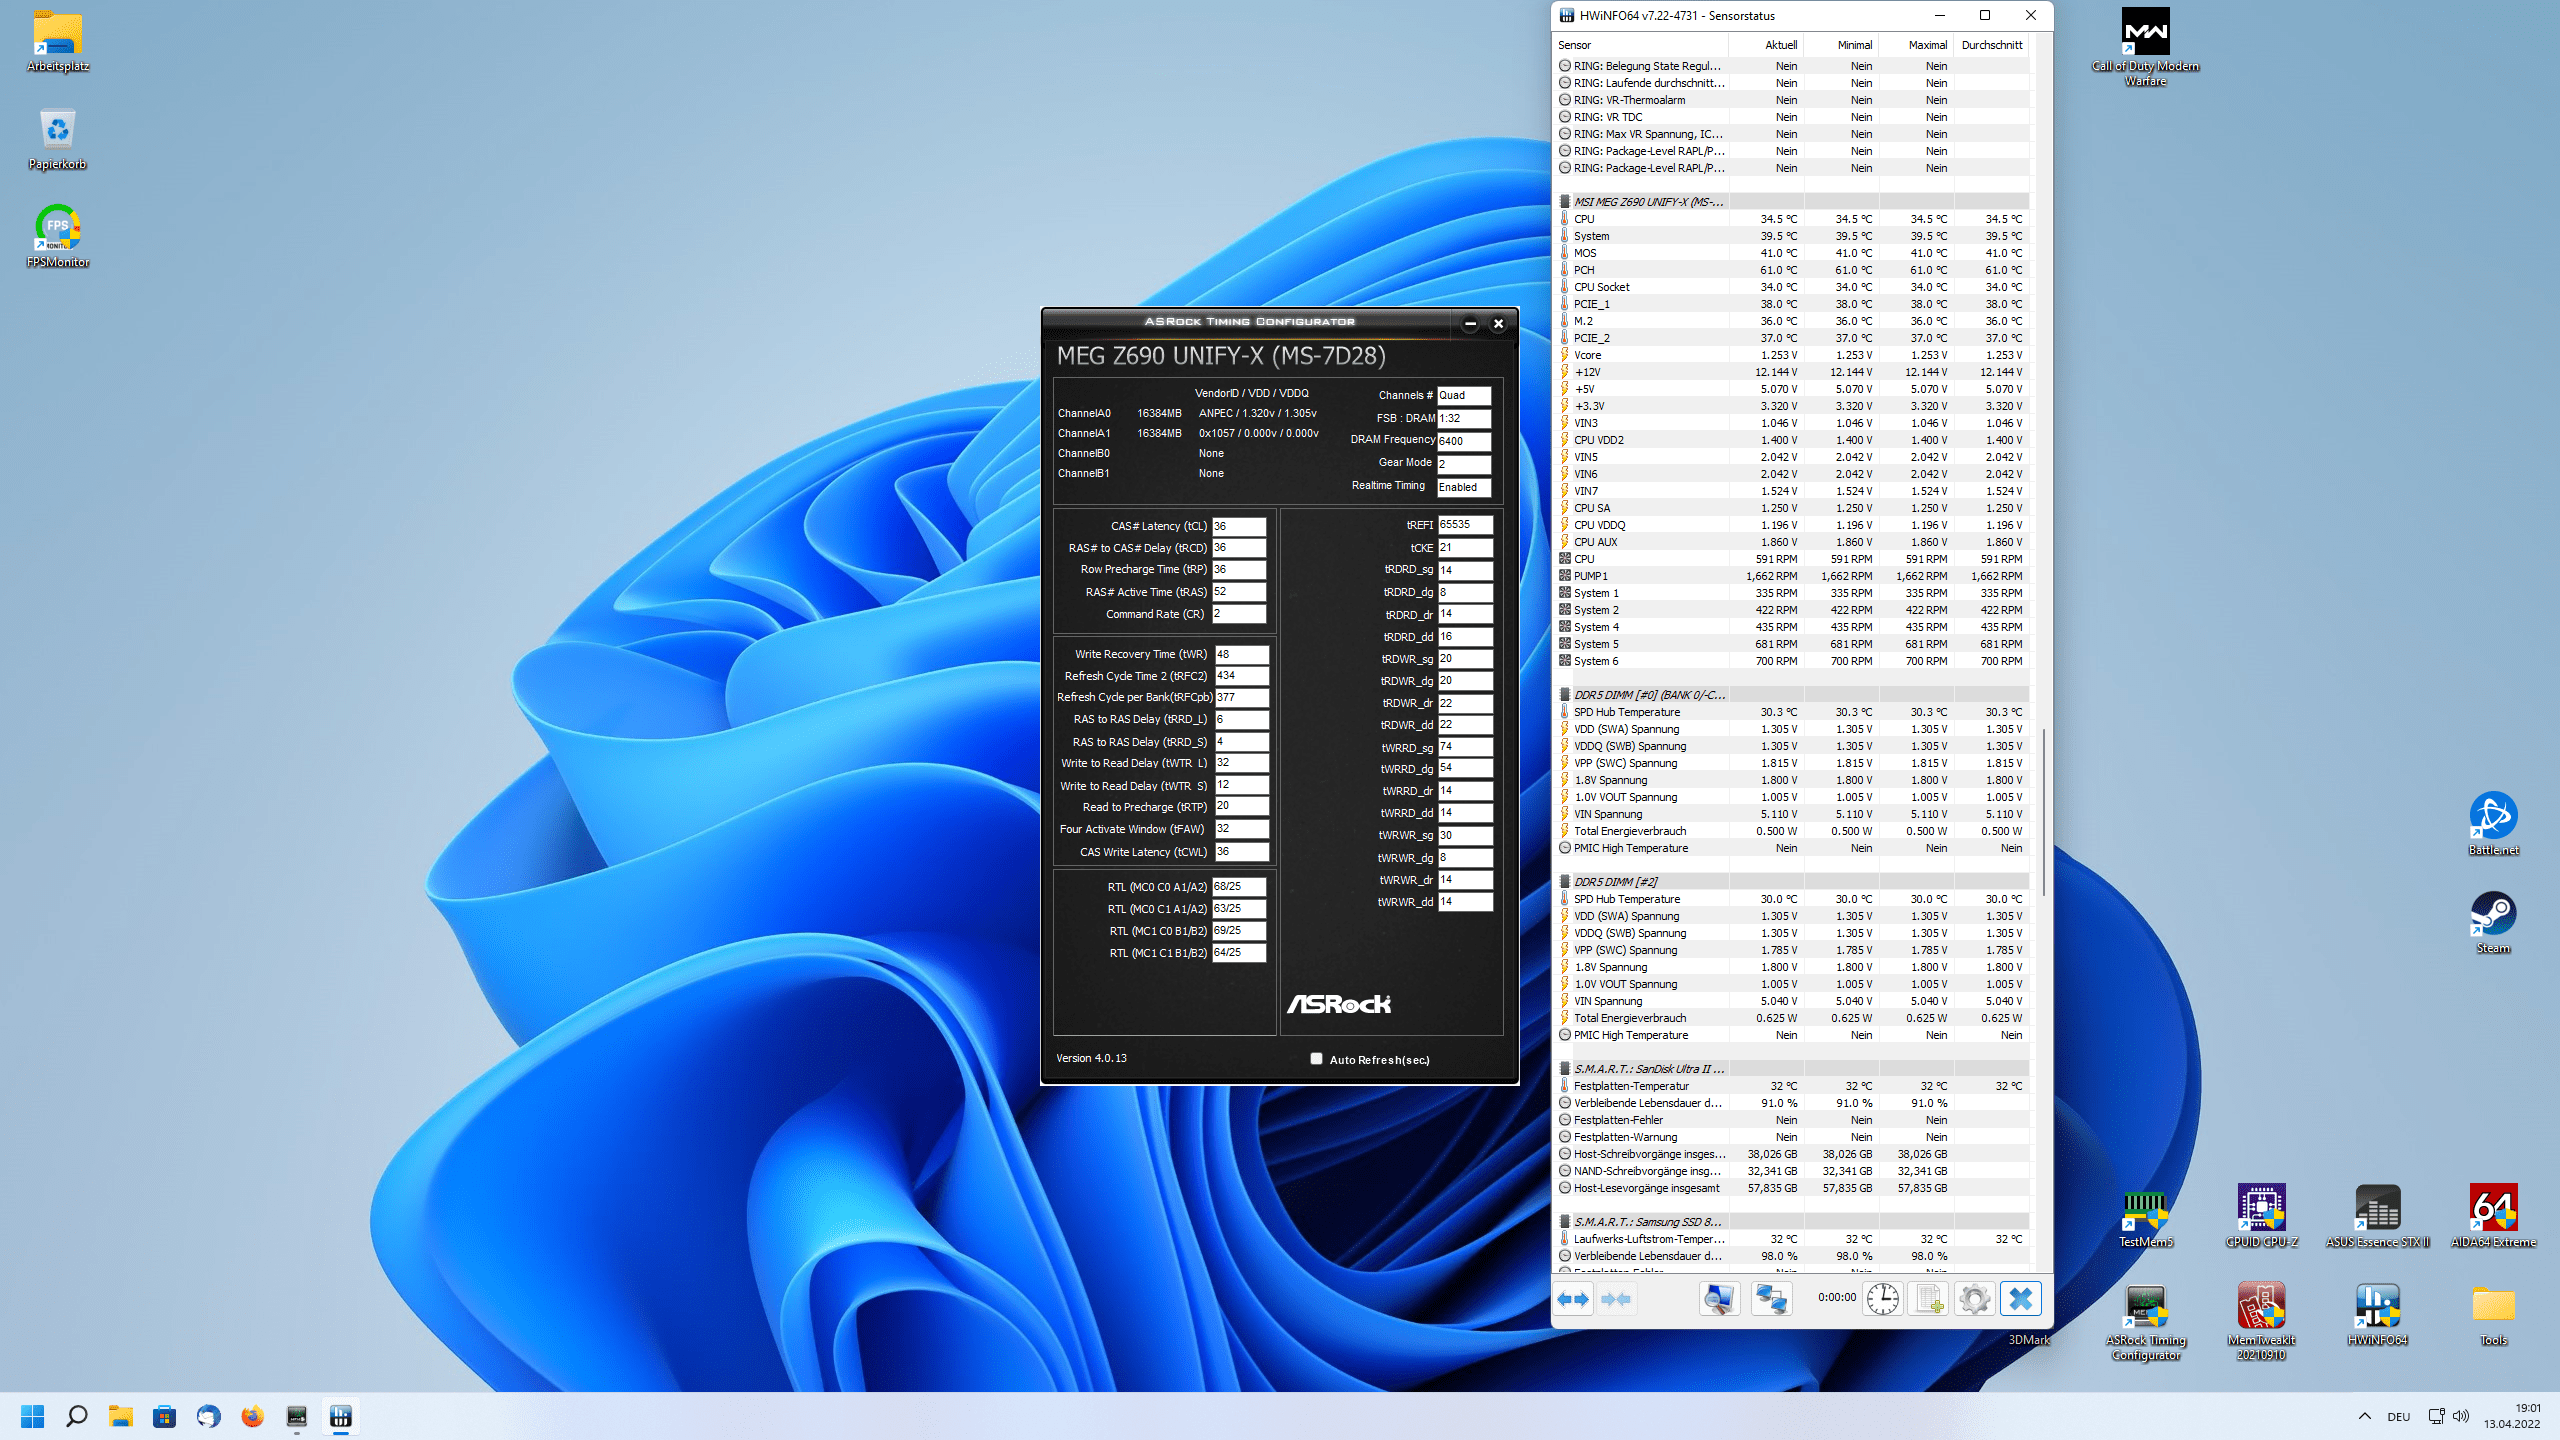Click the RTL (MC0 C0 A1/A2) field

click(1239, 887)
